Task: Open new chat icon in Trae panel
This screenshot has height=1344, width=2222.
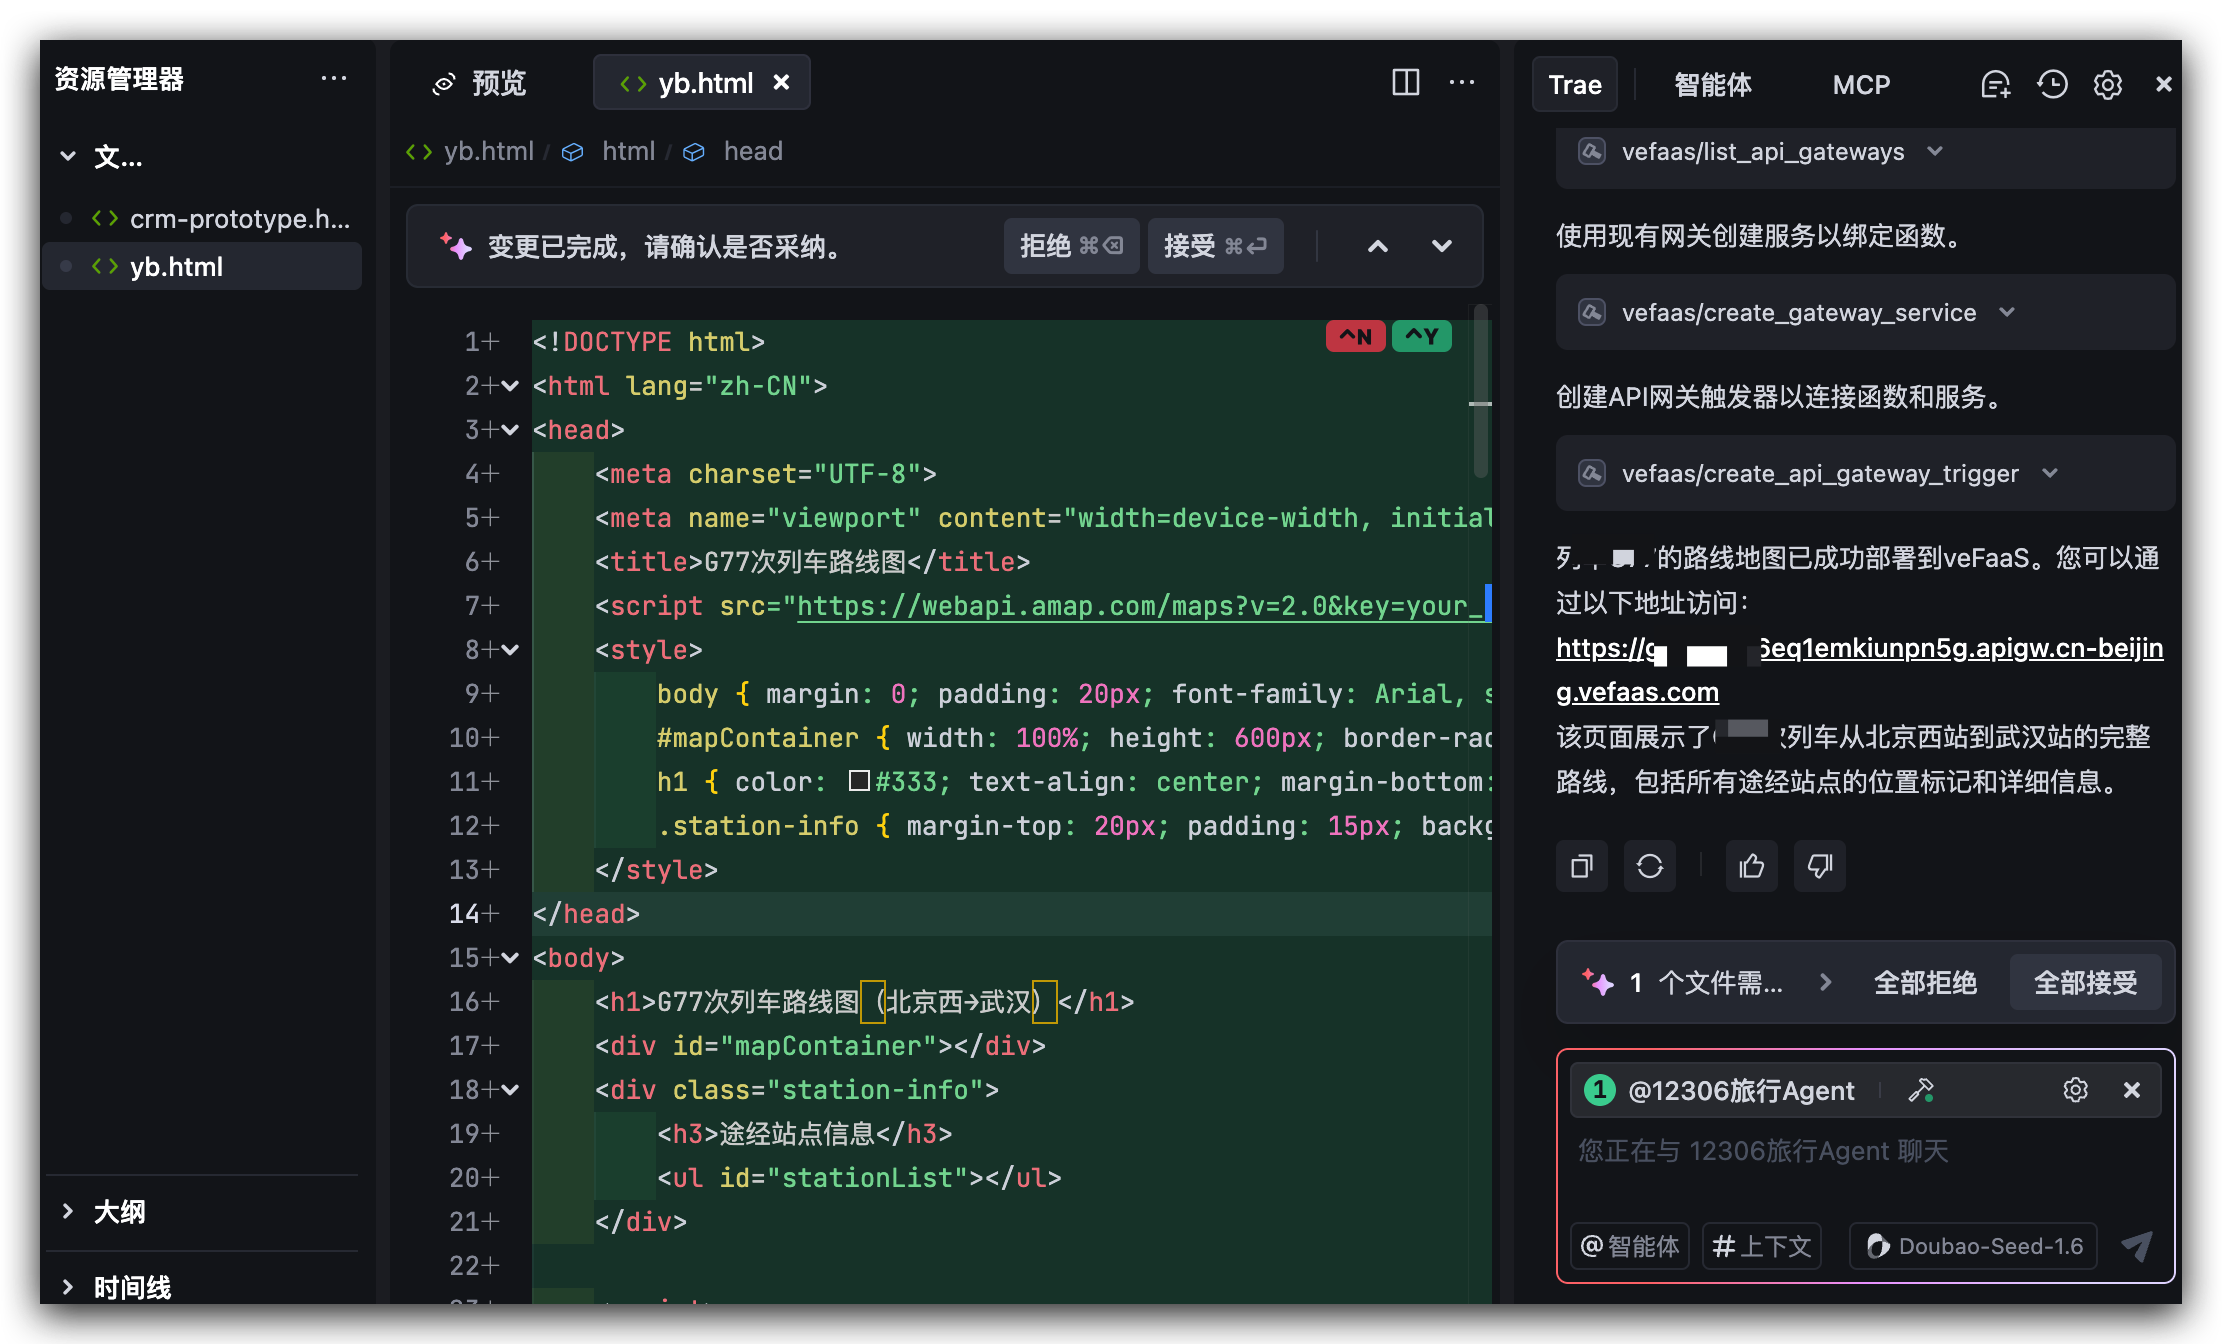Action: pos(1995,85)
